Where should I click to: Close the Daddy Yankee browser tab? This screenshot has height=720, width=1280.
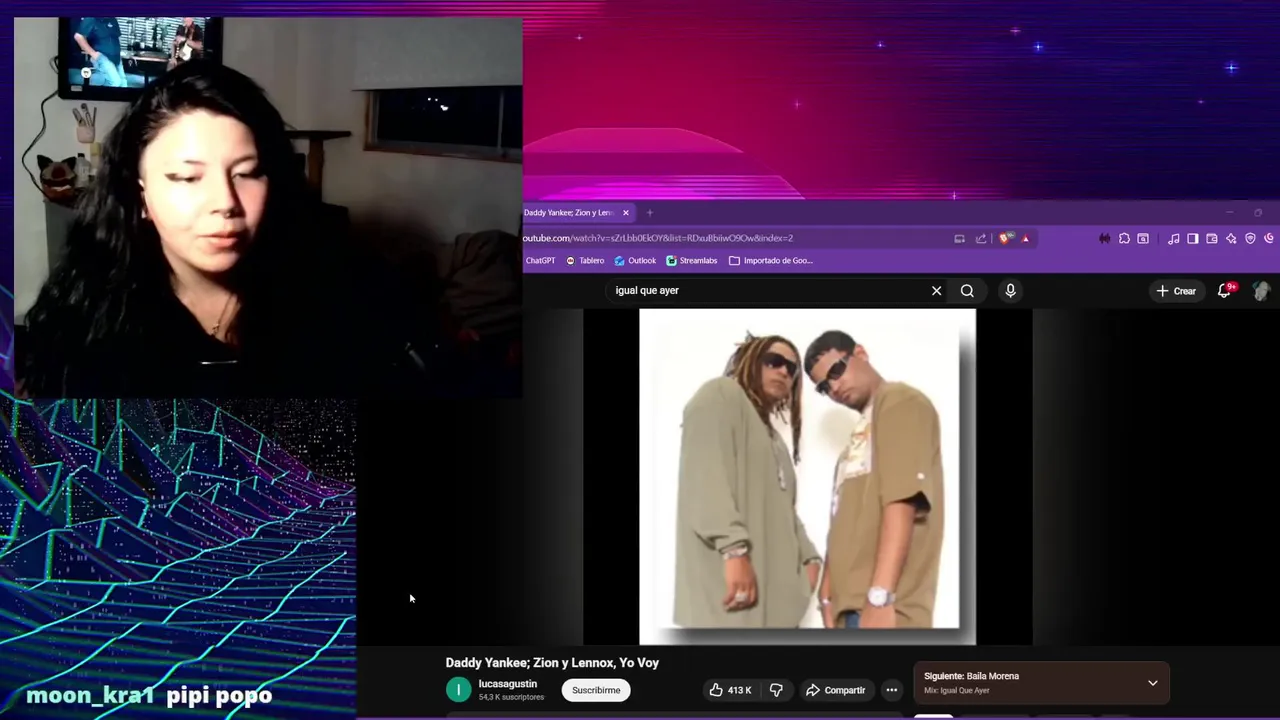[x=626, y=213]
